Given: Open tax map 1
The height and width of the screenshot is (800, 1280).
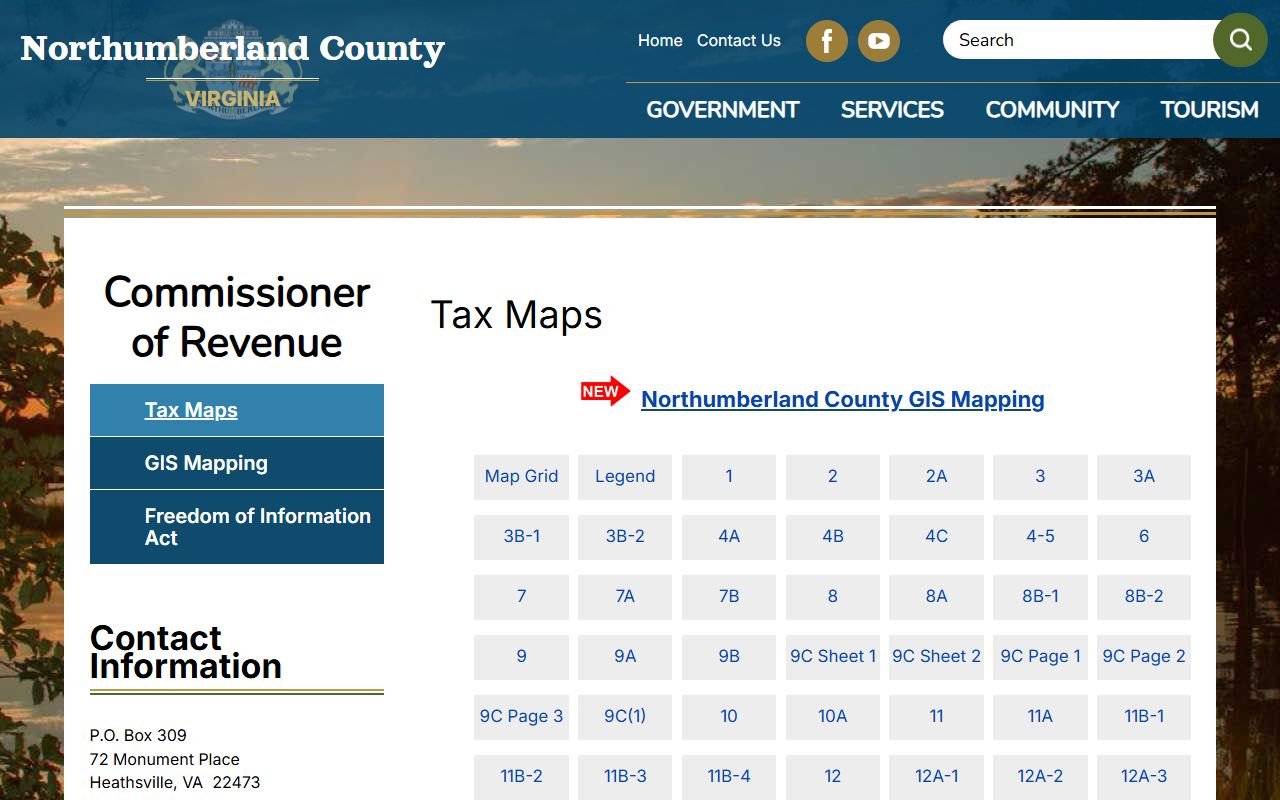Looking at the screenshot, I should click(729, 477).
